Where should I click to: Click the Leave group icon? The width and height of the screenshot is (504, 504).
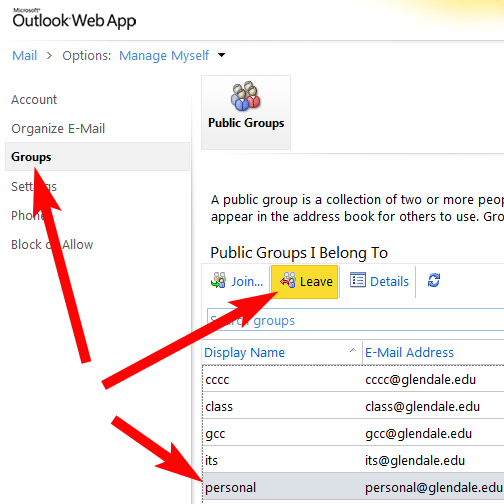point(288,280)
